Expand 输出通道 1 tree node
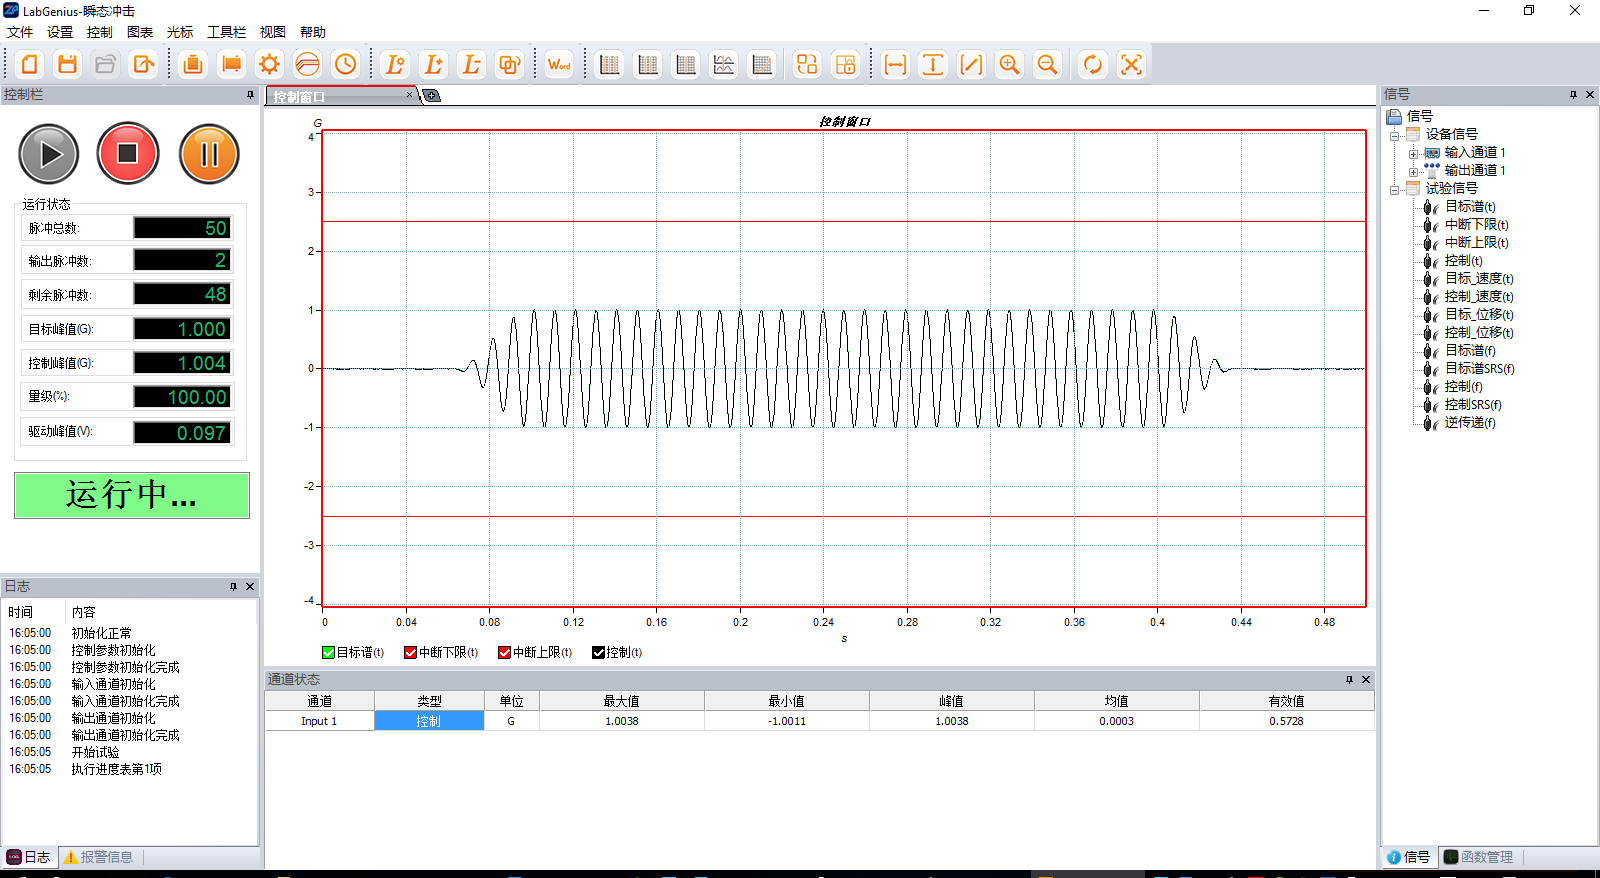The height and width of the screenshot is (878, 1600). (x=1413, y=172)
